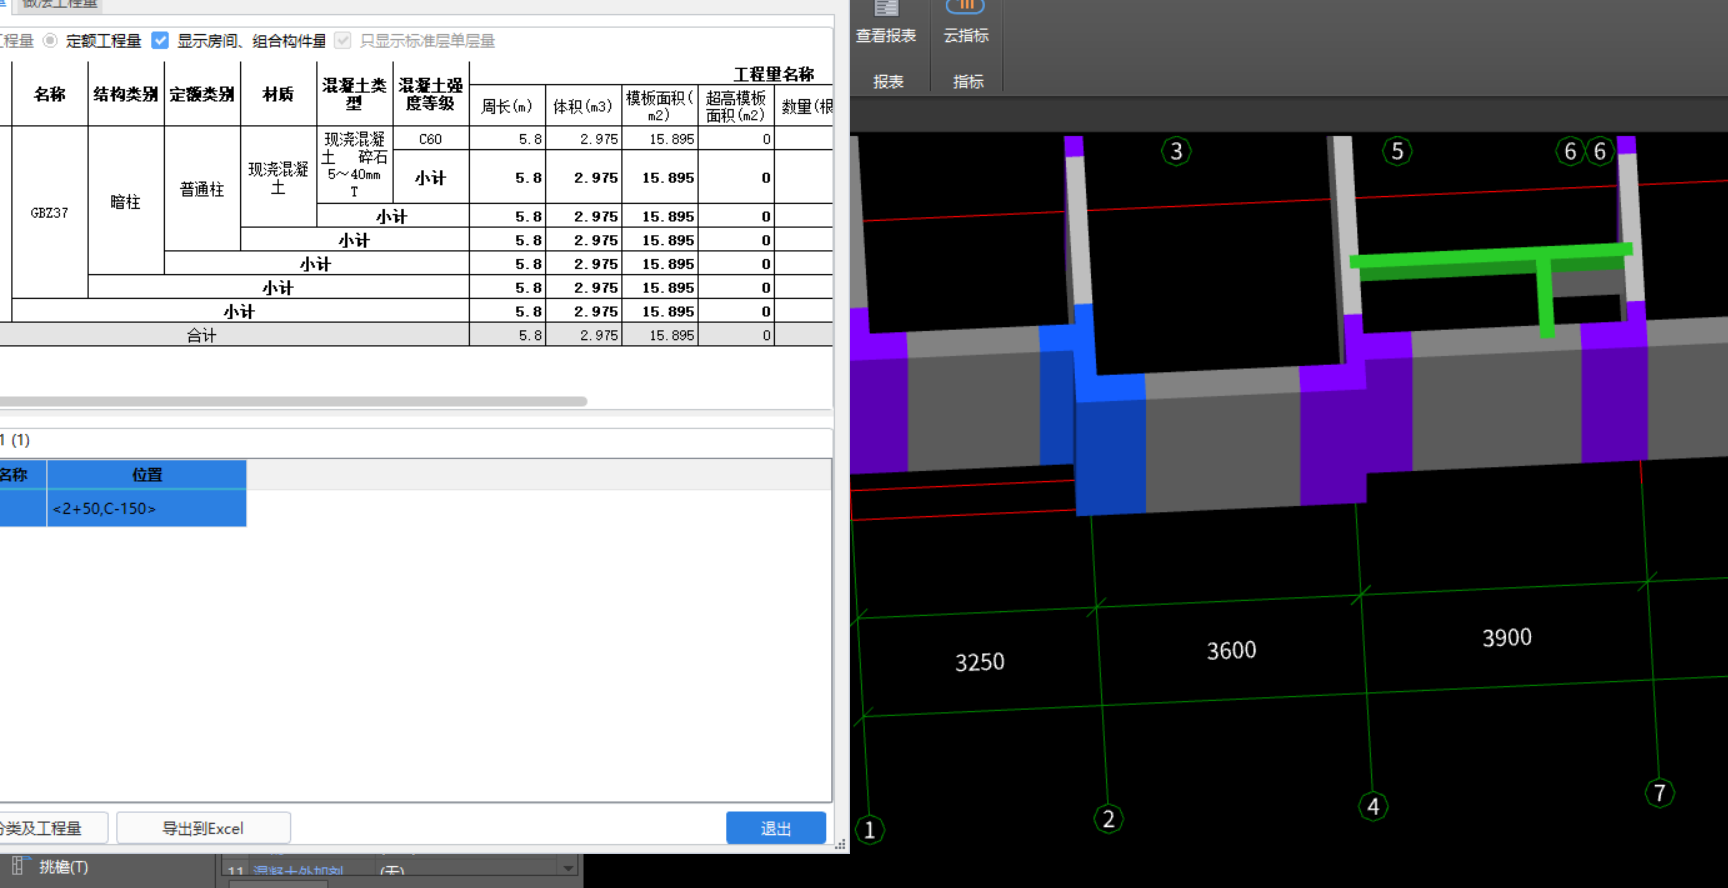This screenshot has height=888, width=1728.
Task: Click the 模板面积(m2) column header
Action: coord(660,106)
